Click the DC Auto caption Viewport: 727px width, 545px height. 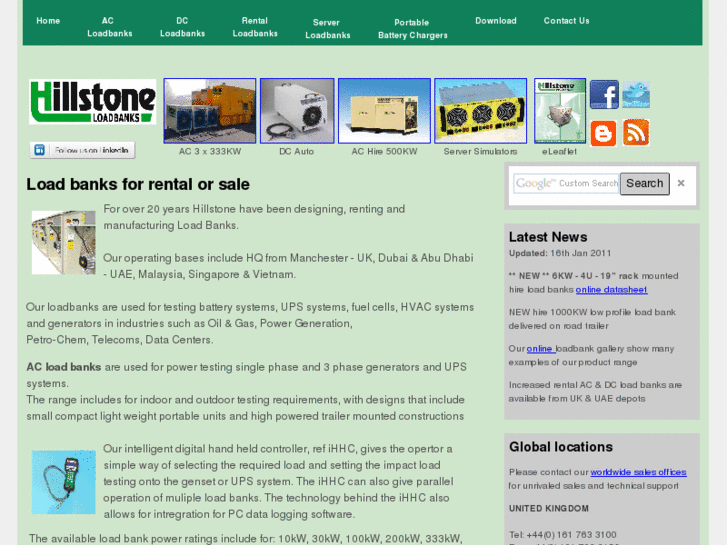[296, 152]
